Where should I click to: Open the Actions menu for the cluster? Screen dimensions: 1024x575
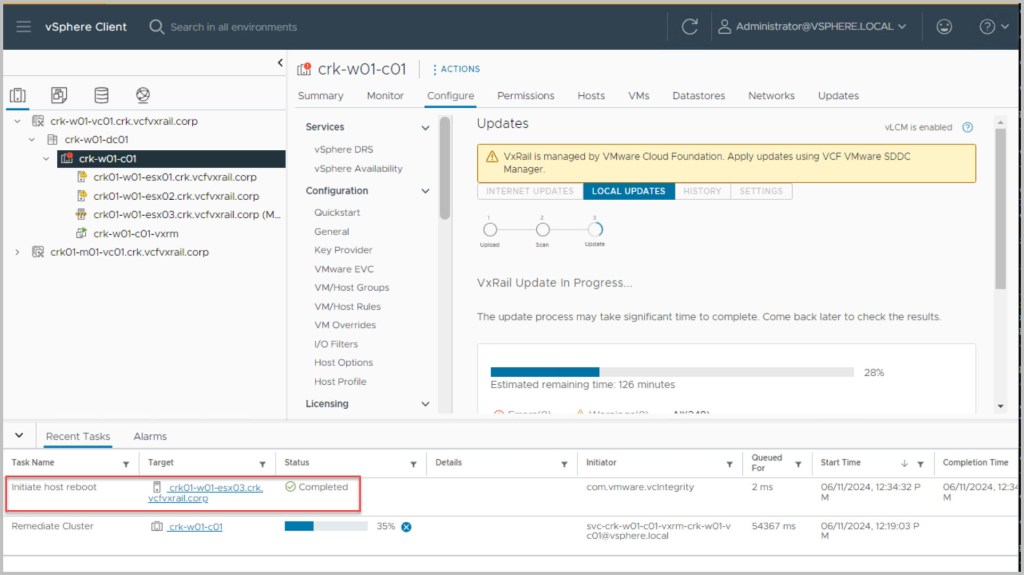coord(455,69)
